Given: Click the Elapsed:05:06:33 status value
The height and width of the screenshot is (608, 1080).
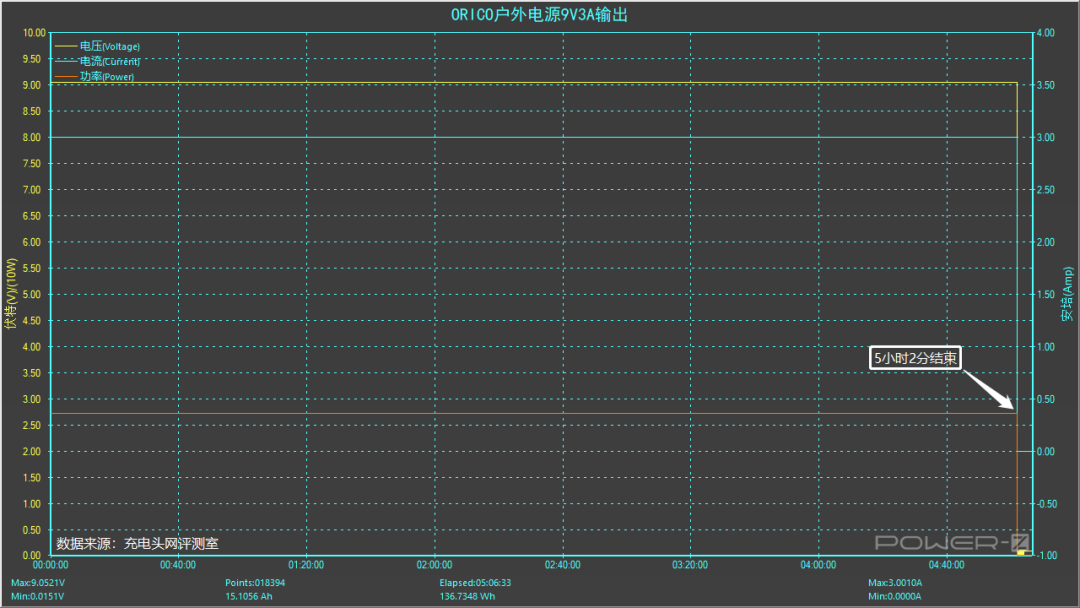Looking at the screenshot, I should [475, 583].
